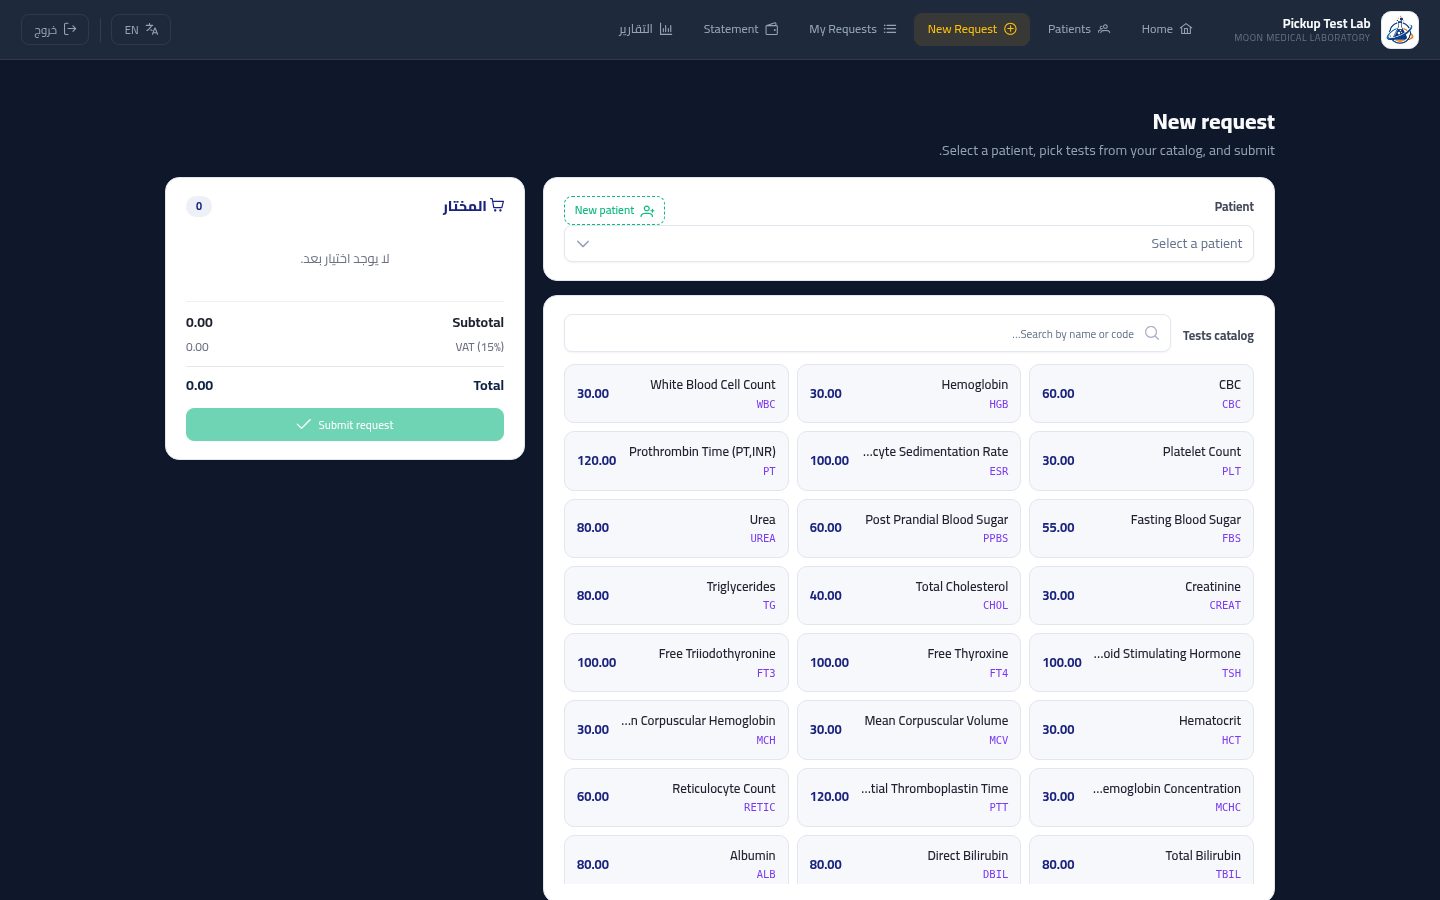Image resolution: width=1440 pixels, height=900 pixels.
Task: Click the add-user icon in New patient
Action: 648,210
